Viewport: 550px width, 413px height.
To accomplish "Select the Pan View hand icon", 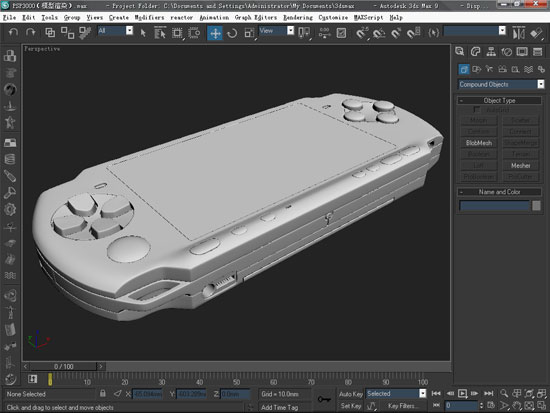I will tap(516, 406).
